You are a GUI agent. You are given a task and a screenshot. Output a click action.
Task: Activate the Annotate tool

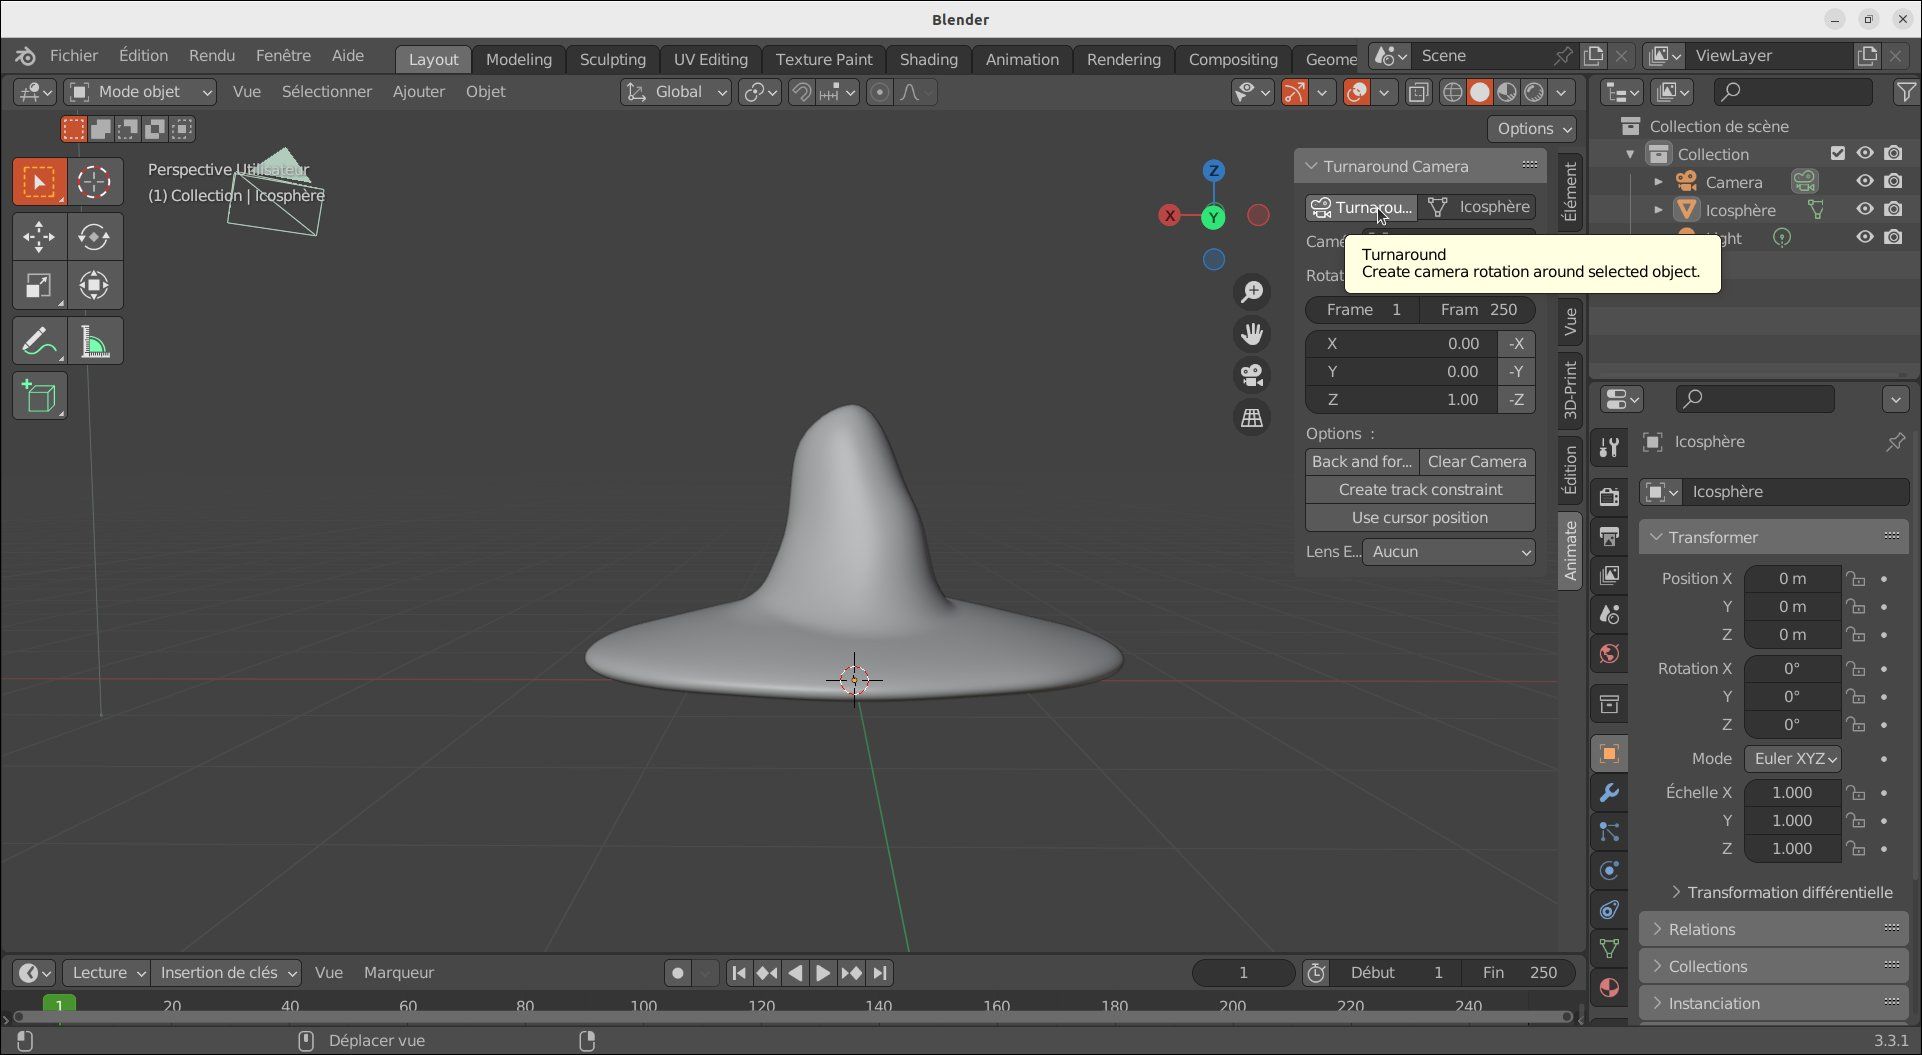39,342
